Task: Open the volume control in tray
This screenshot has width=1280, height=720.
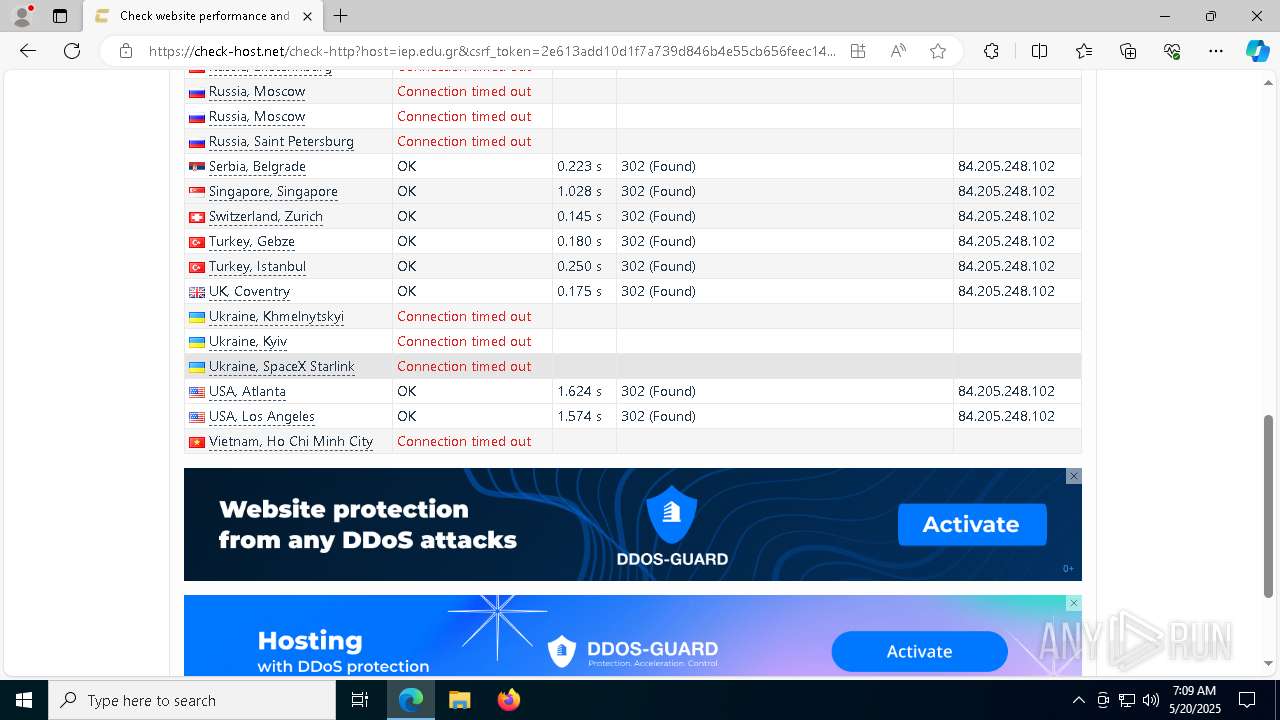Action: (1151, 700)
